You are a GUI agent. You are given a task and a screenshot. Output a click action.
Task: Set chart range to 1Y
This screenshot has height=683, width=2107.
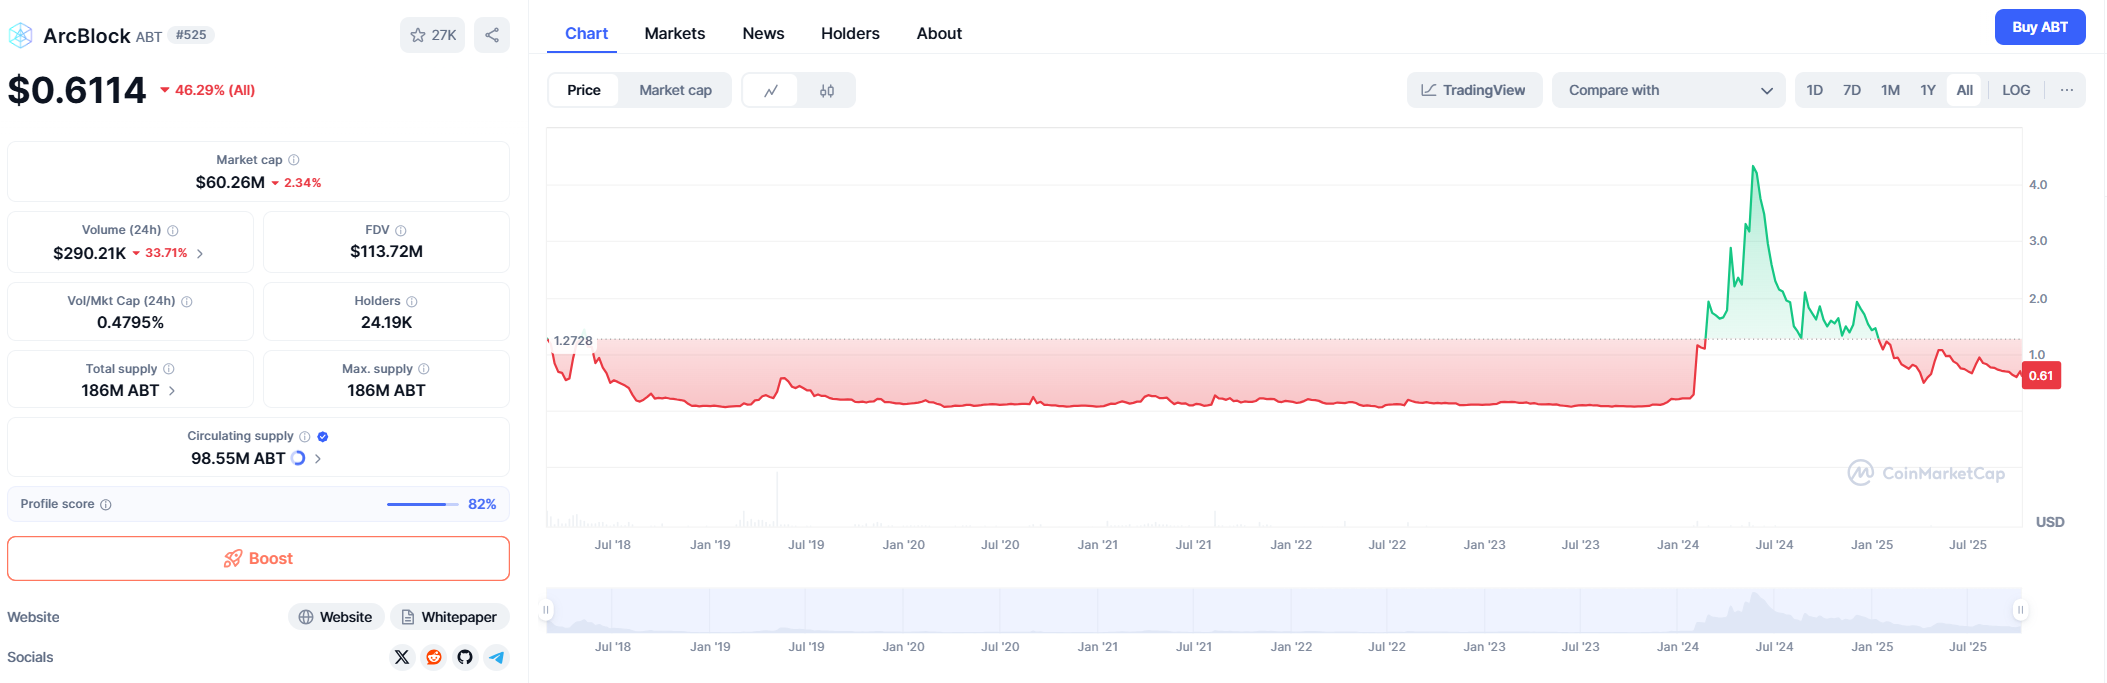(x=1928, y=90)
